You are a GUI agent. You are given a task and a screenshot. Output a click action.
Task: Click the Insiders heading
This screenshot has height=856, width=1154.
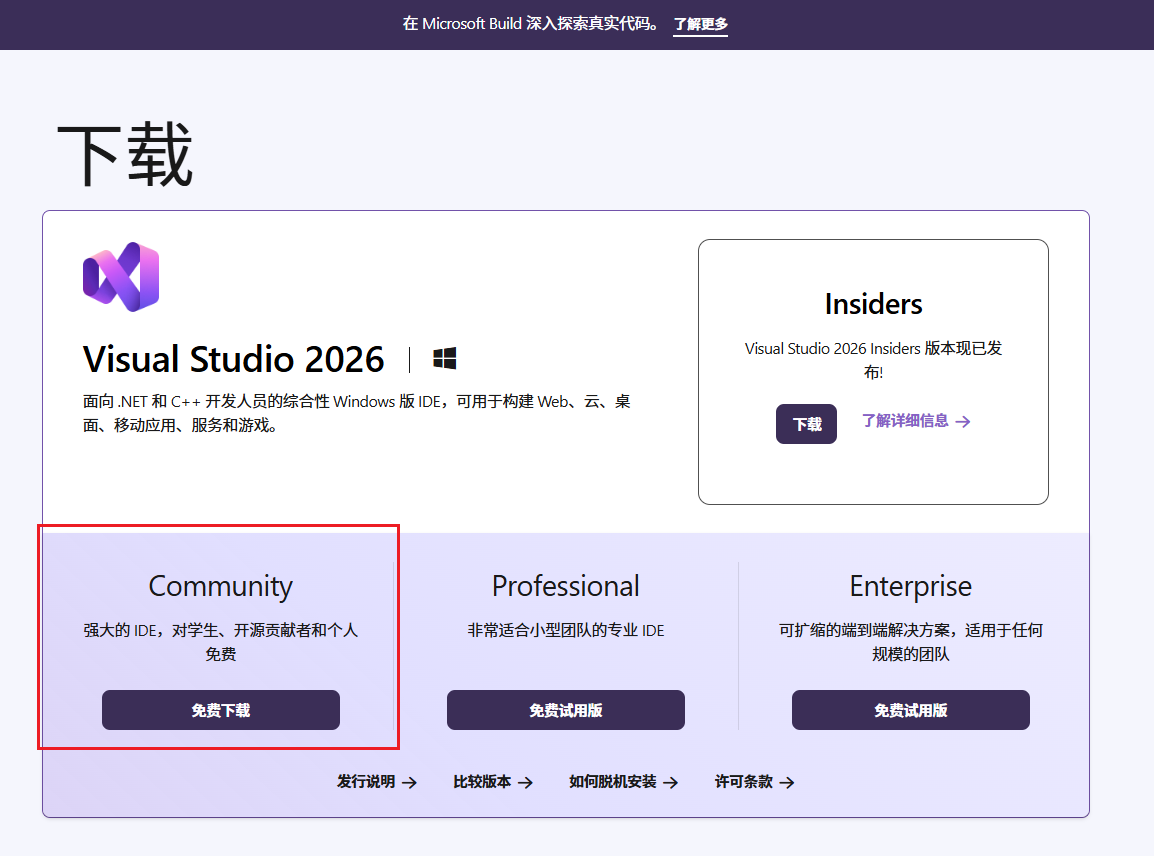click(874, 304)
